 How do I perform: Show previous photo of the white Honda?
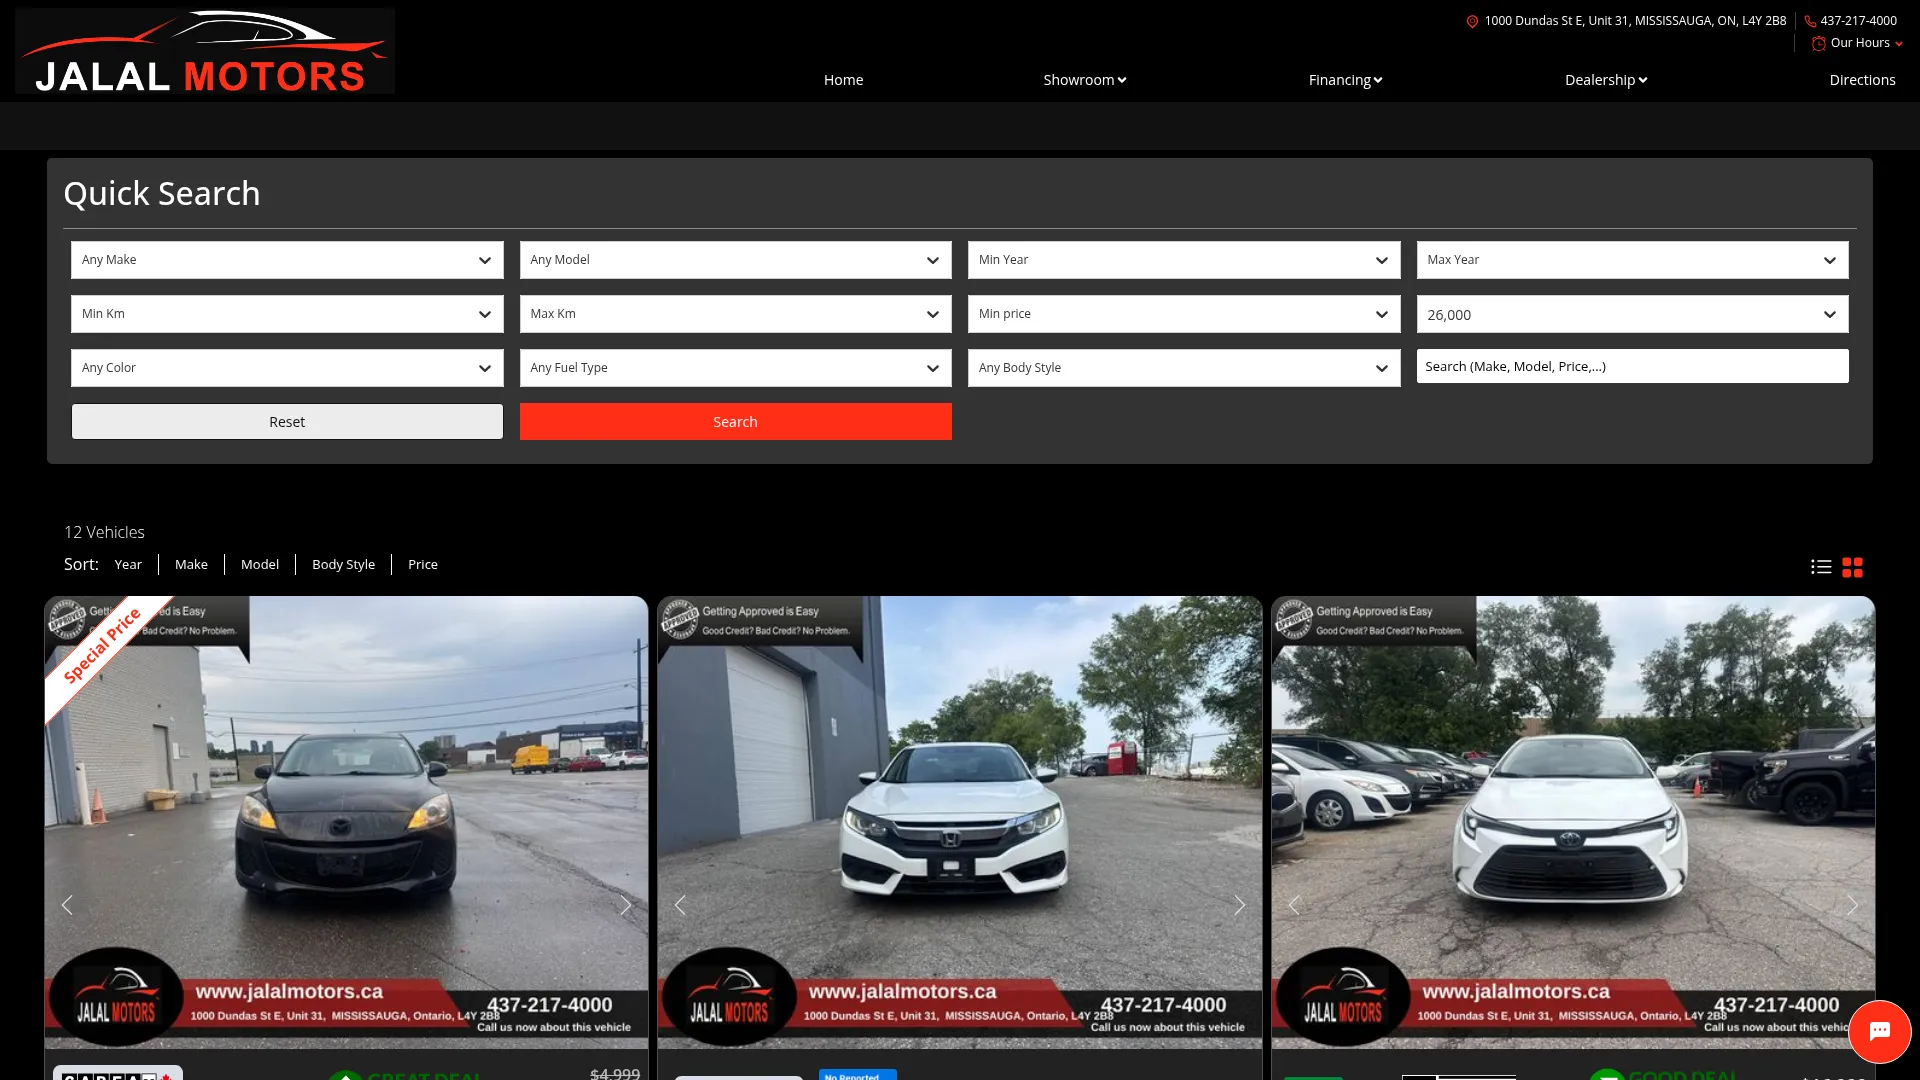[x=680, y=905]
